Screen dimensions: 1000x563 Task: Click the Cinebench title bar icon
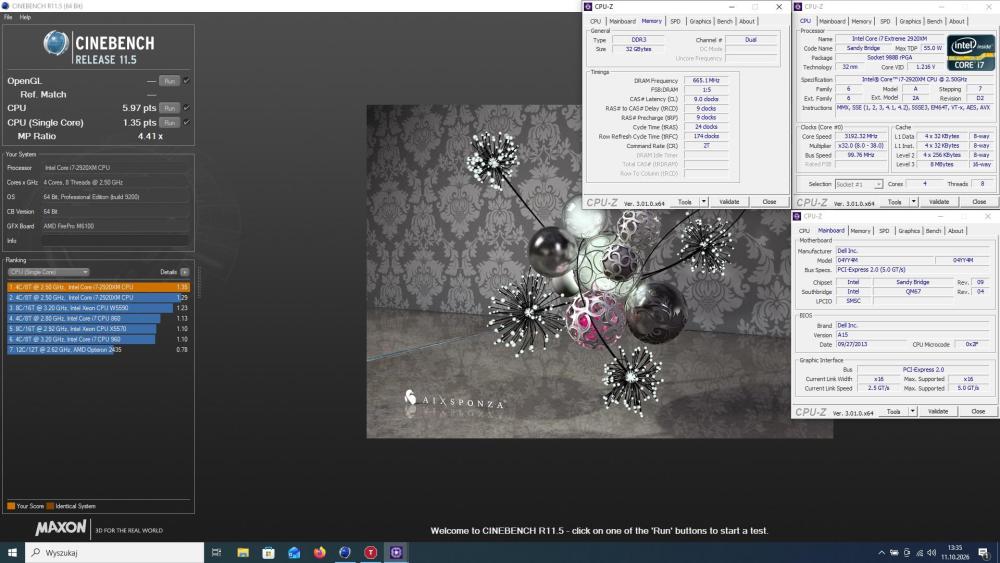(5, 6)
